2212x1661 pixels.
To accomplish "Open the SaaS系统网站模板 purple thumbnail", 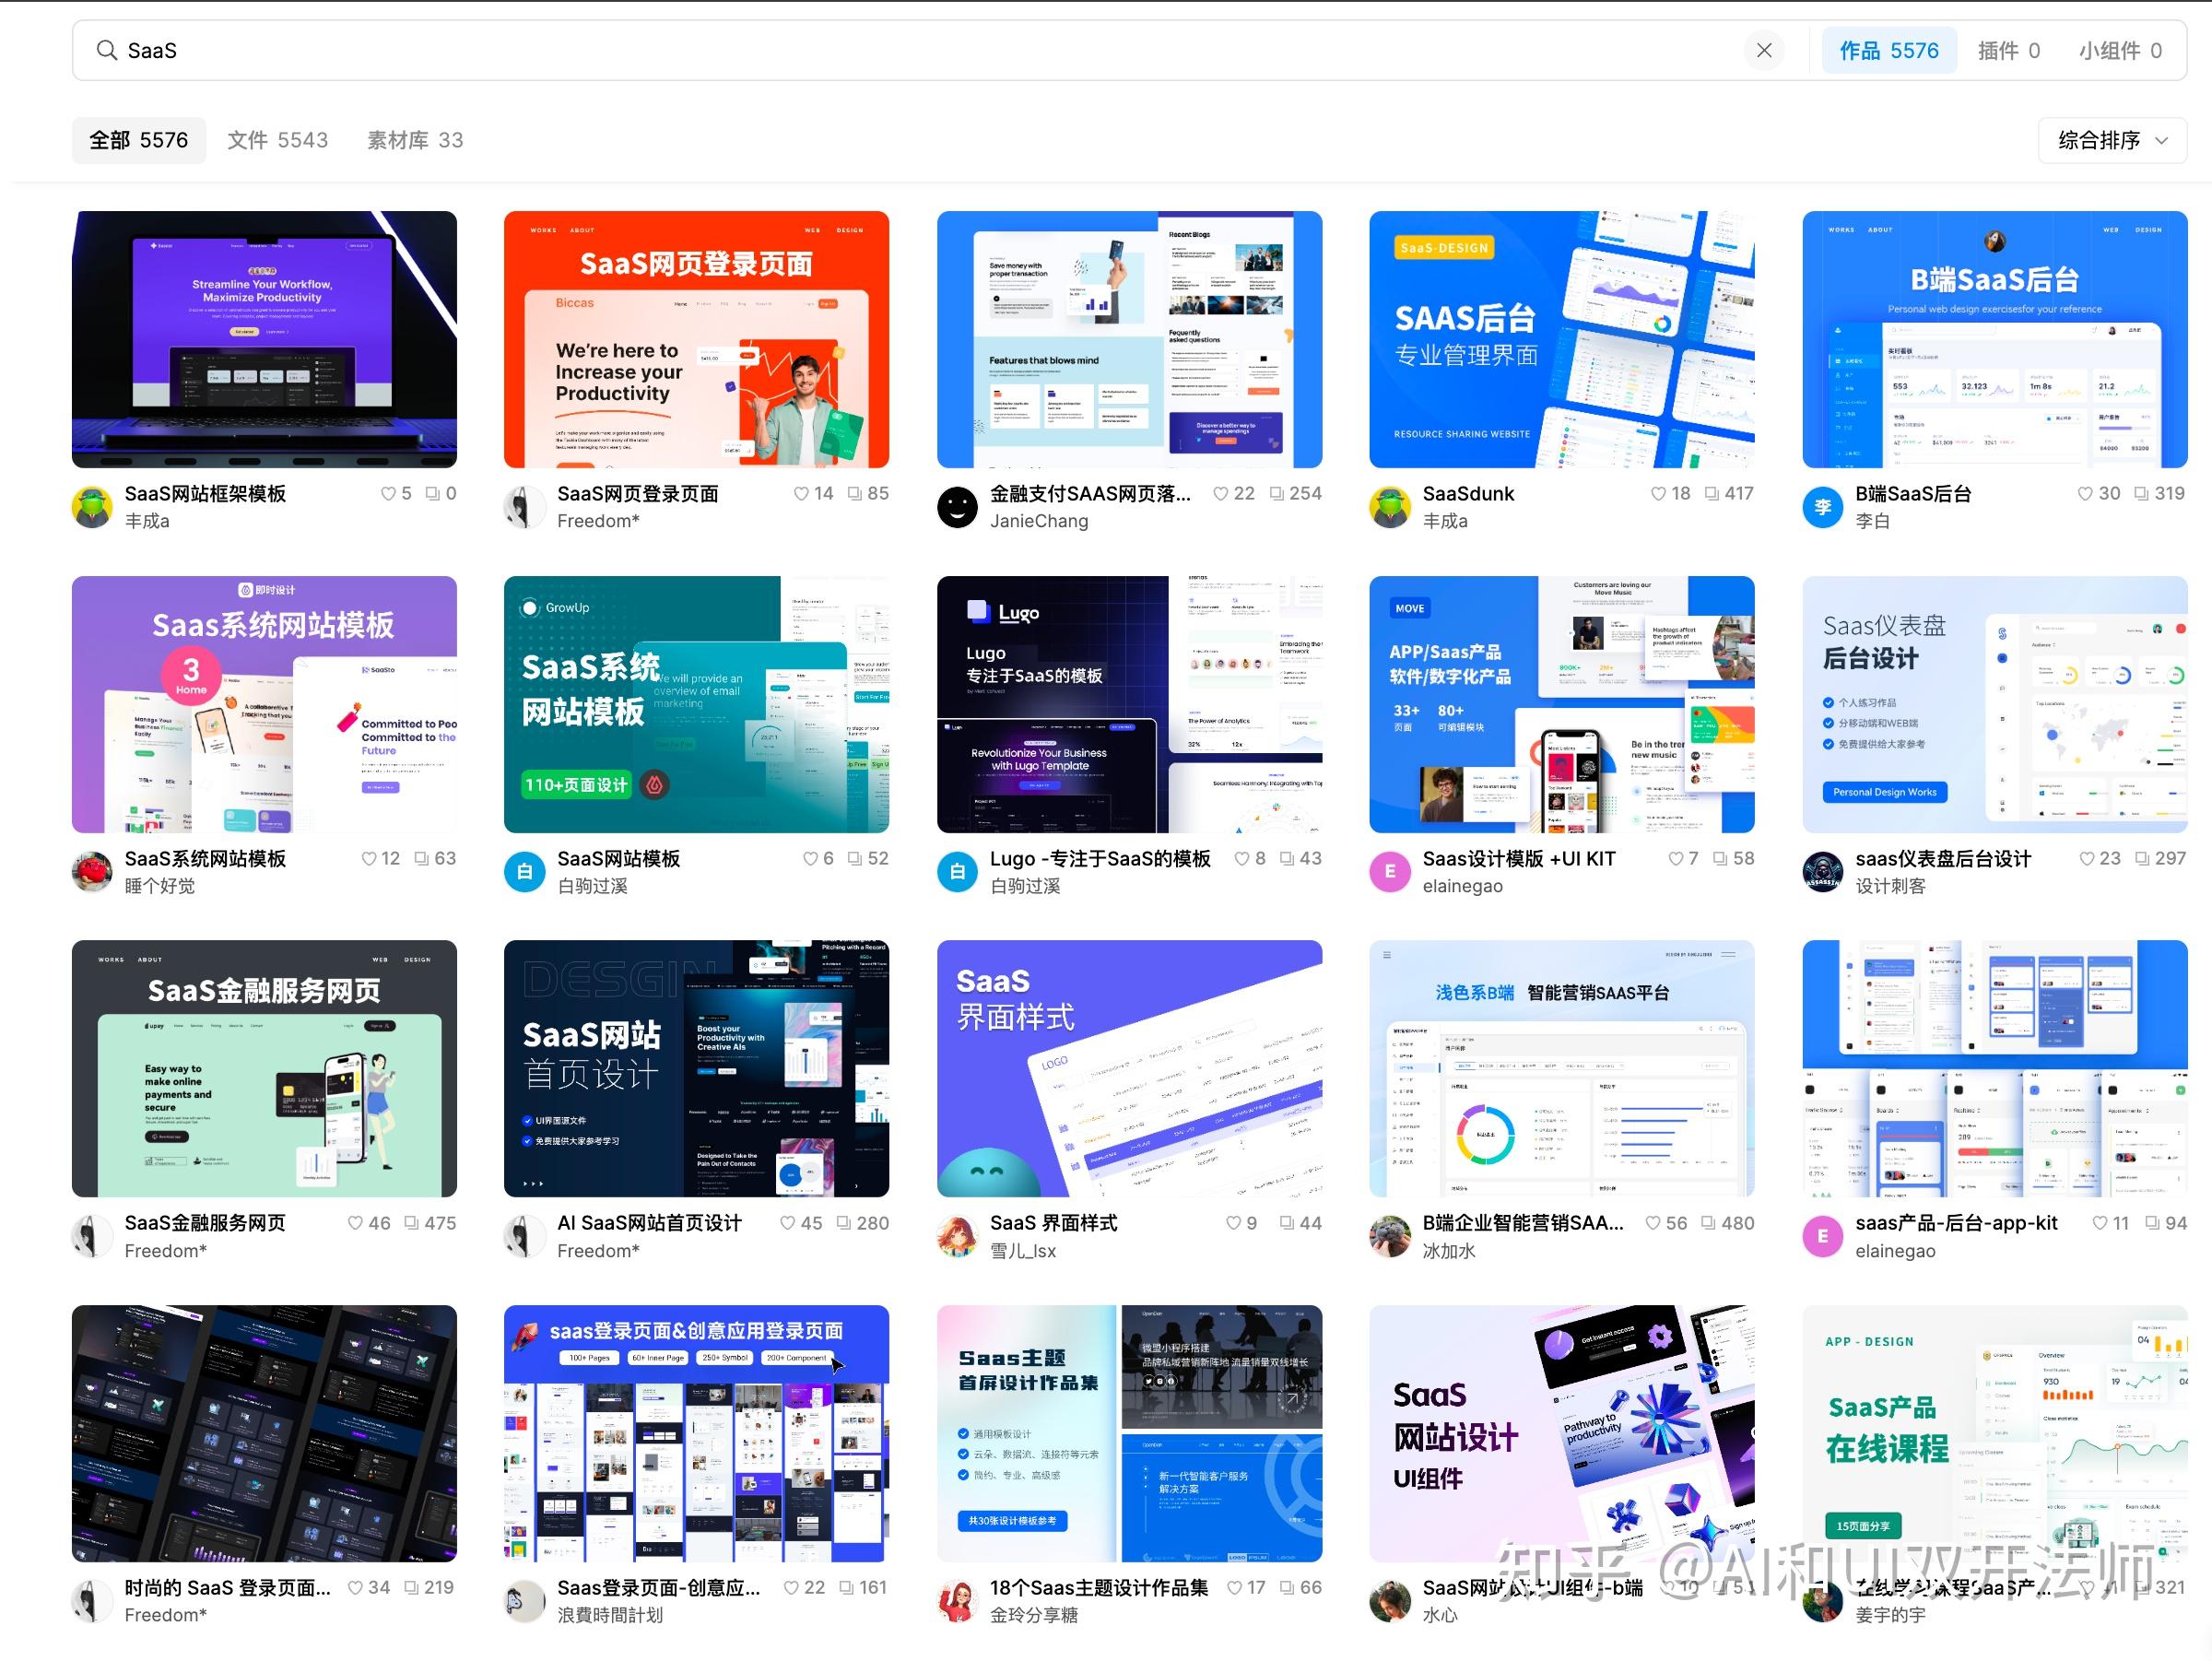I will (264, 704).
